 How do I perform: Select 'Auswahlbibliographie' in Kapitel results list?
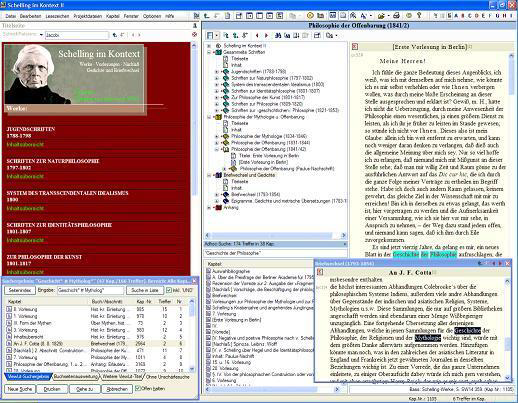(x=231, y=271)
